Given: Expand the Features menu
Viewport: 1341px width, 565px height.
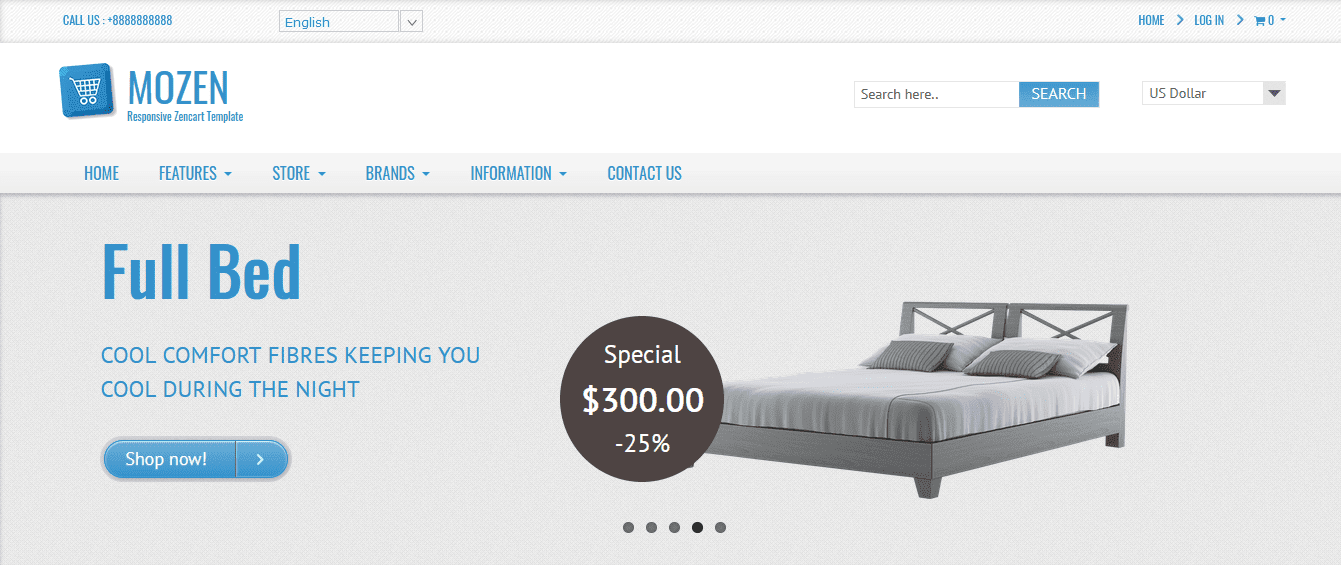Looking at the screenshot, I should [195, 173].
